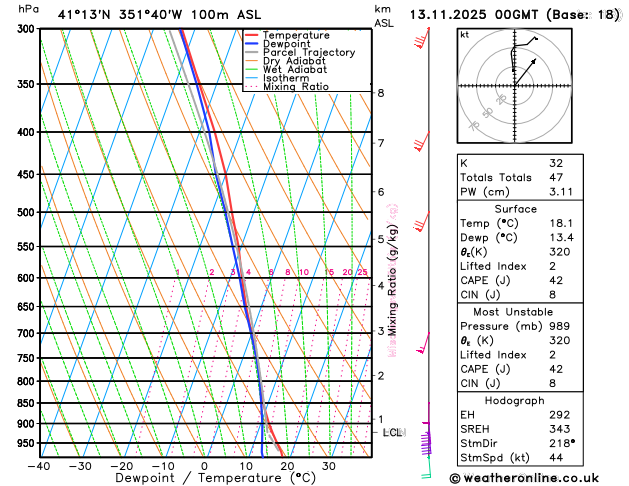Viewport: 629px width, 486px height.
Task: Click the km ASL axis label
Action: coord(384,16)
